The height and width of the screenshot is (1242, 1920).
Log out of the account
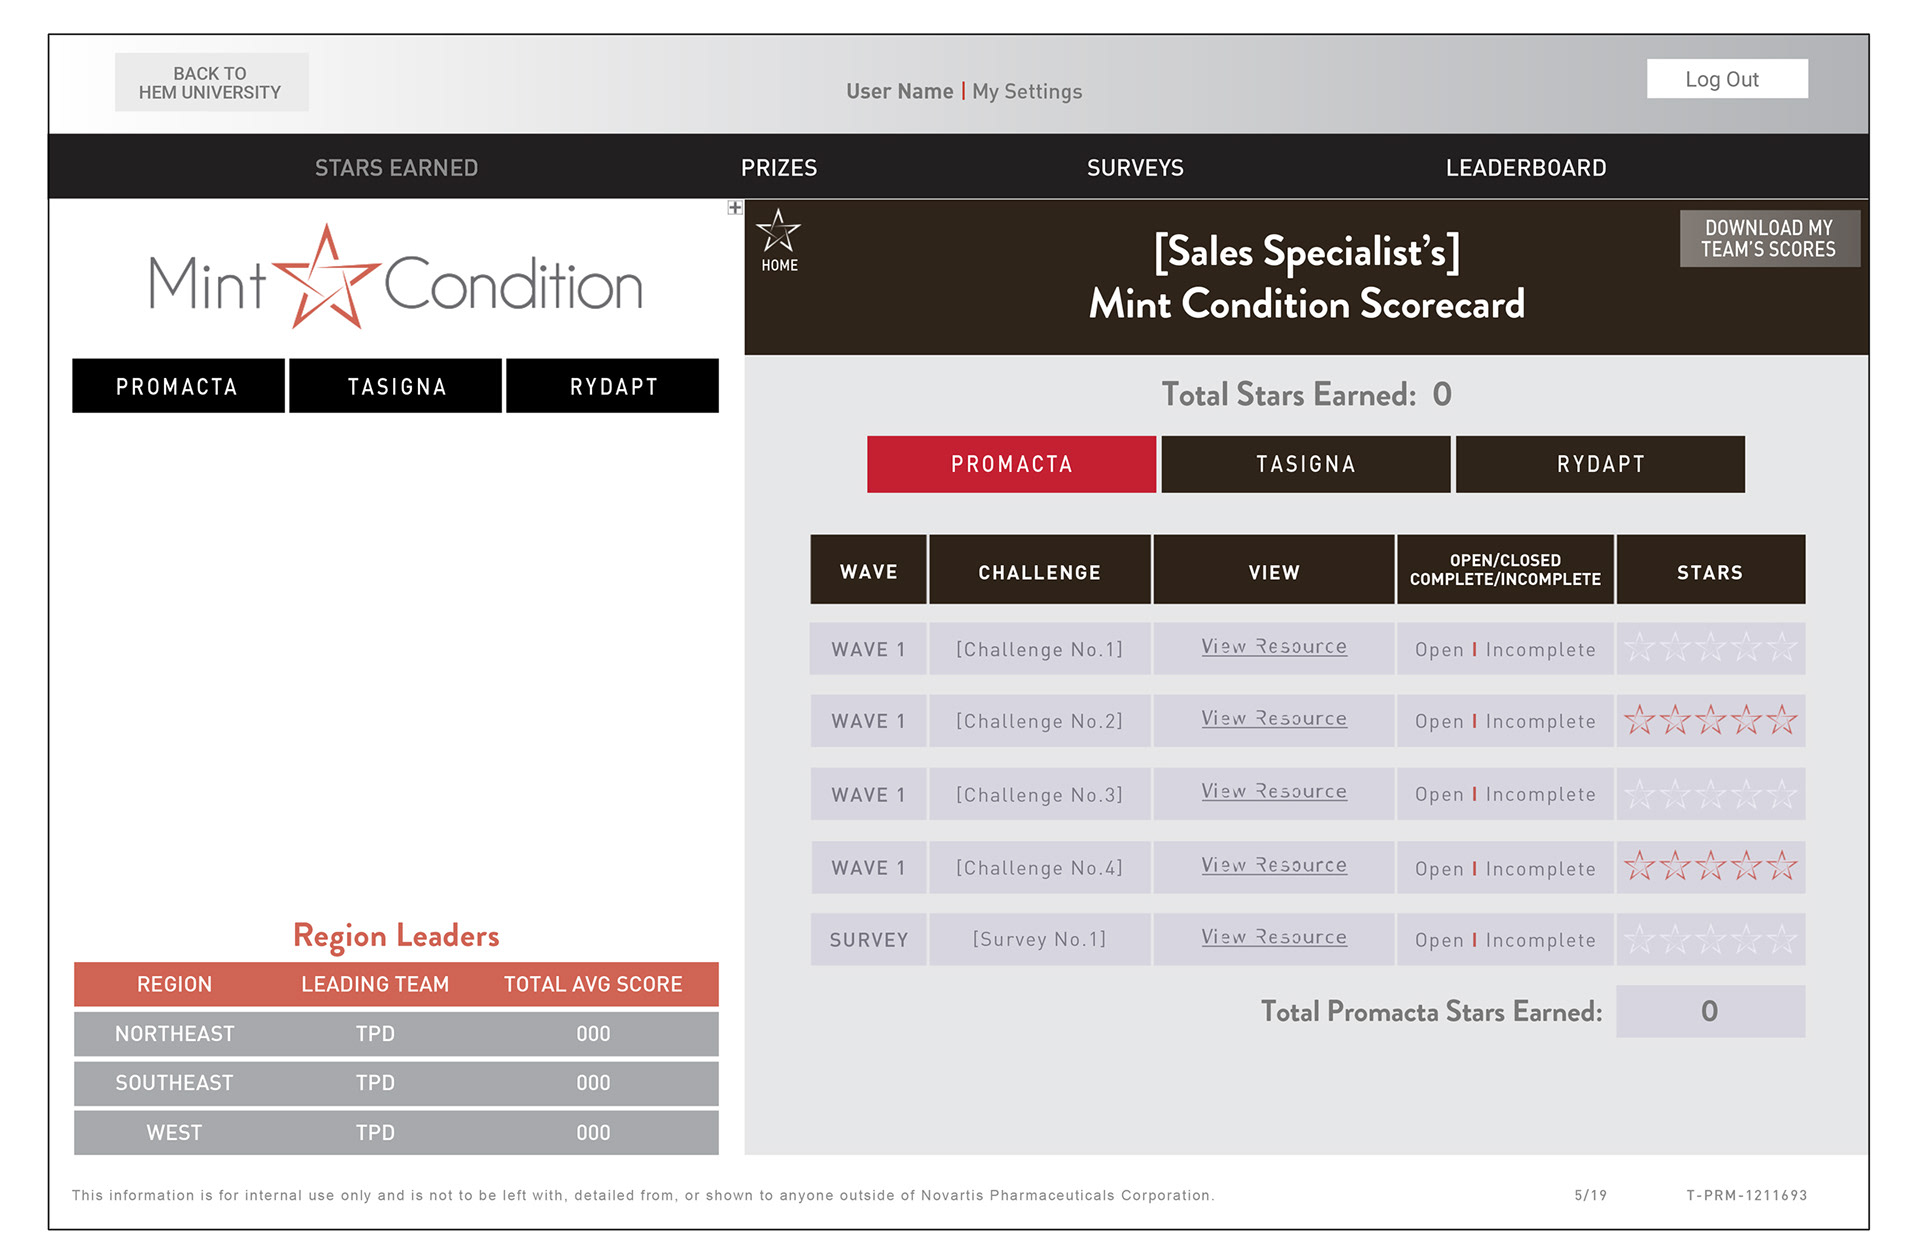click(x=1727, y=79)
